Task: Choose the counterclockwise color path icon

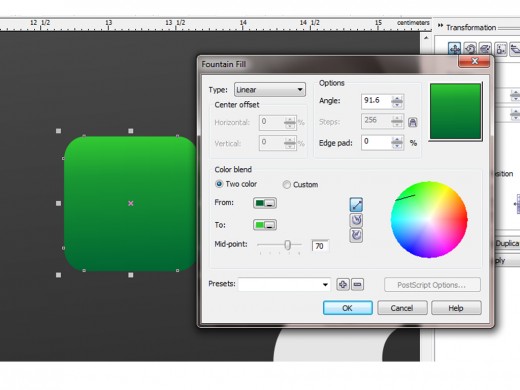Action: (356, 220)
